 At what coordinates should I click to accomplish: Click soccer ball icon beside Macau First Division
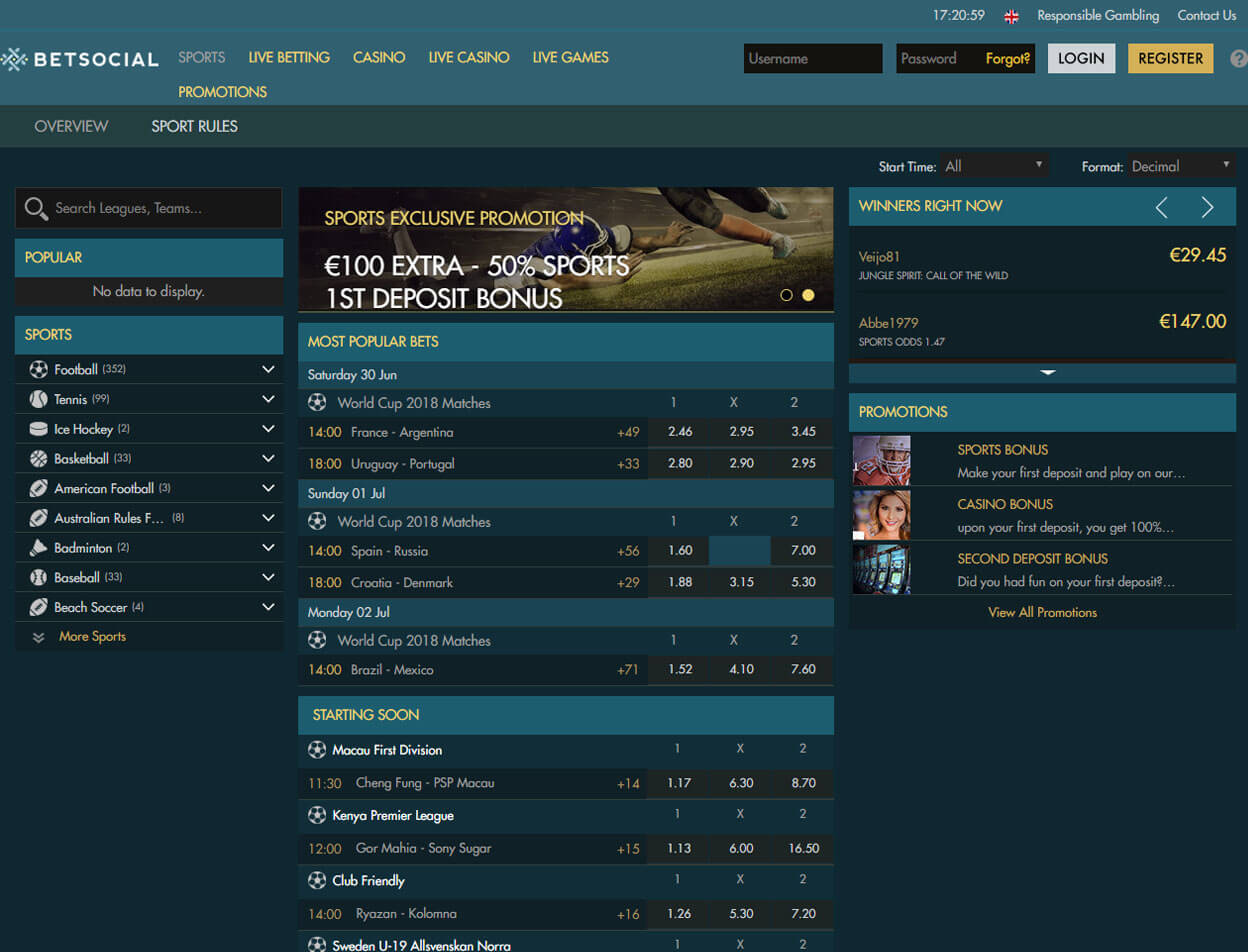(317, 749)
